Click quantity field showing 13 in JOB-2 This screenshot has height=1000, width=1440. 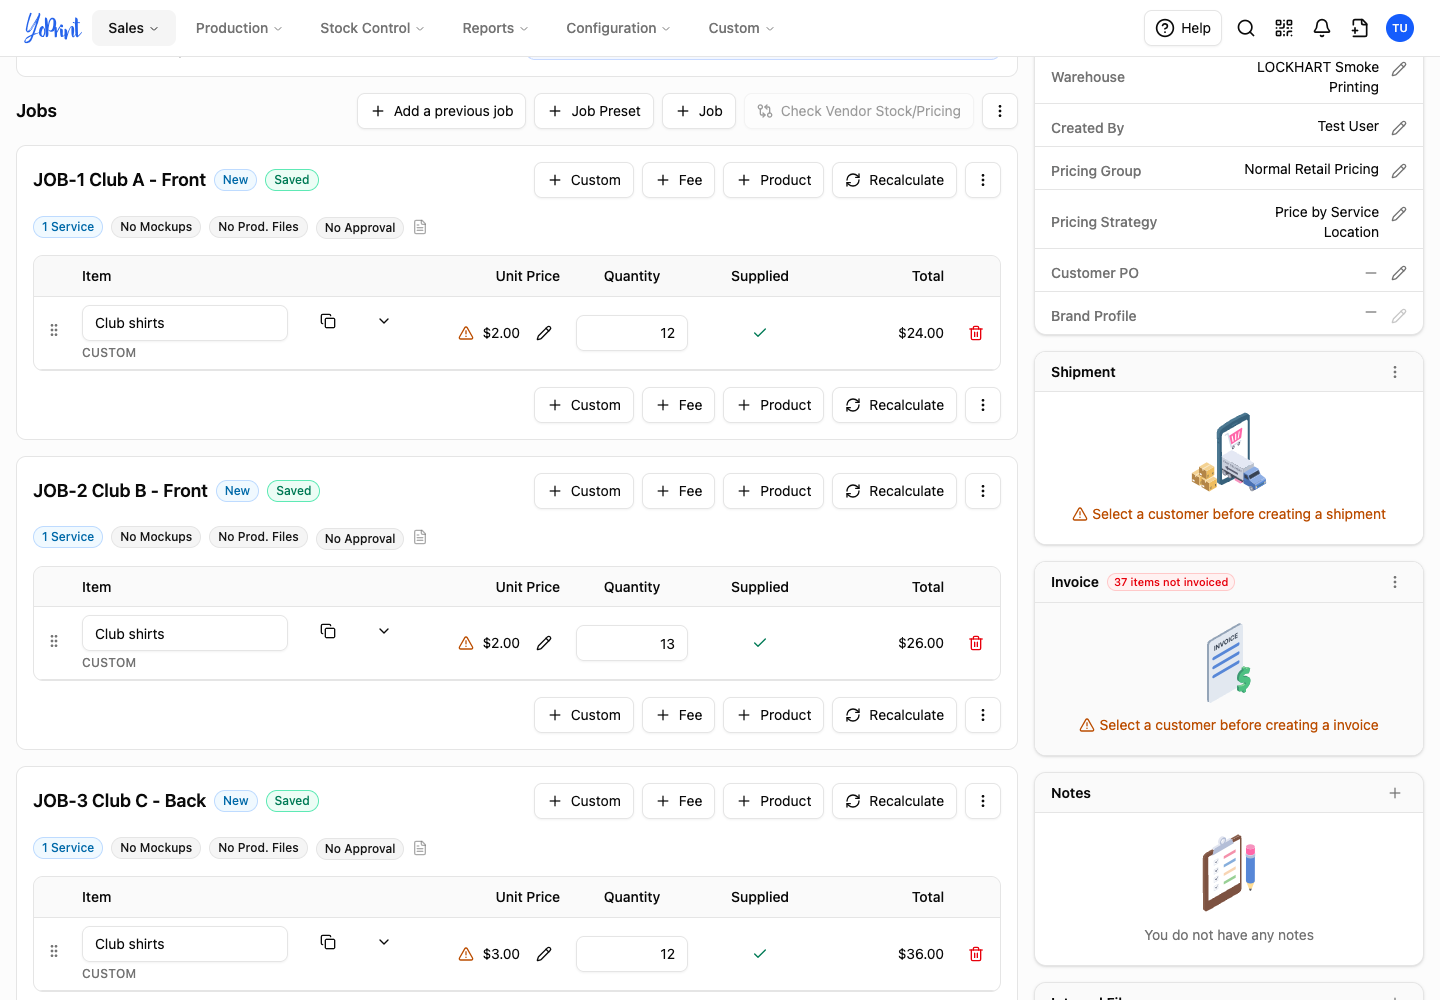tap(632, 644)
